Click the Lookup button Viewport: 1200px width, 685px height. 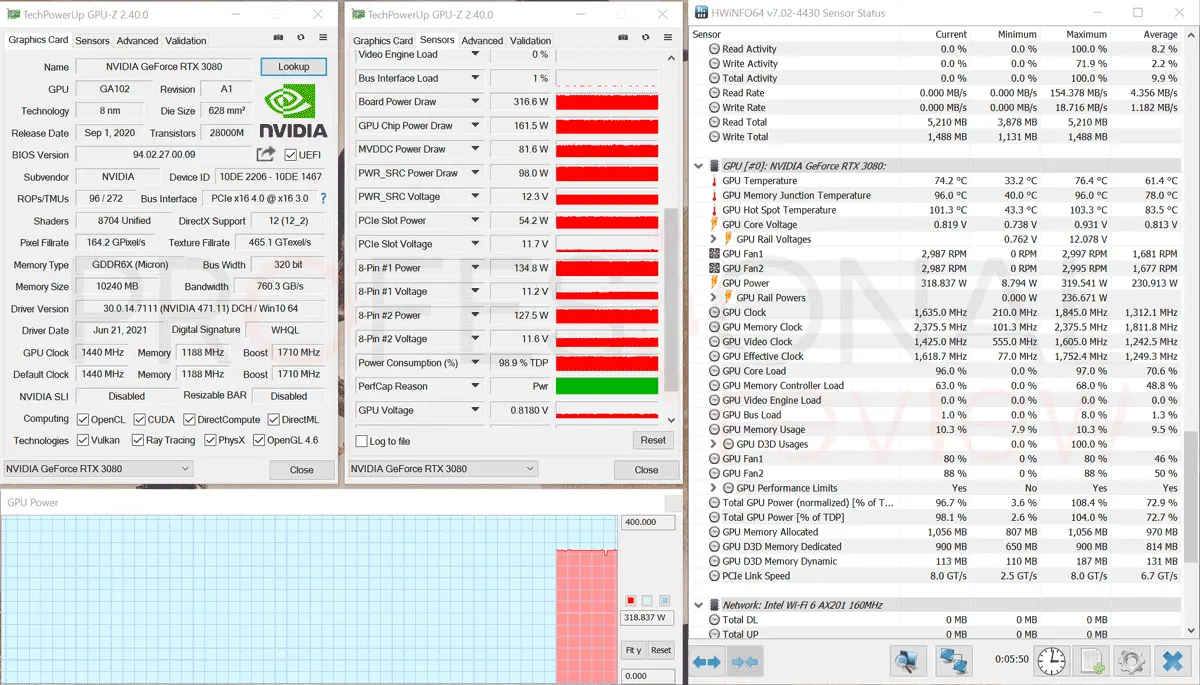click(293, 67)
